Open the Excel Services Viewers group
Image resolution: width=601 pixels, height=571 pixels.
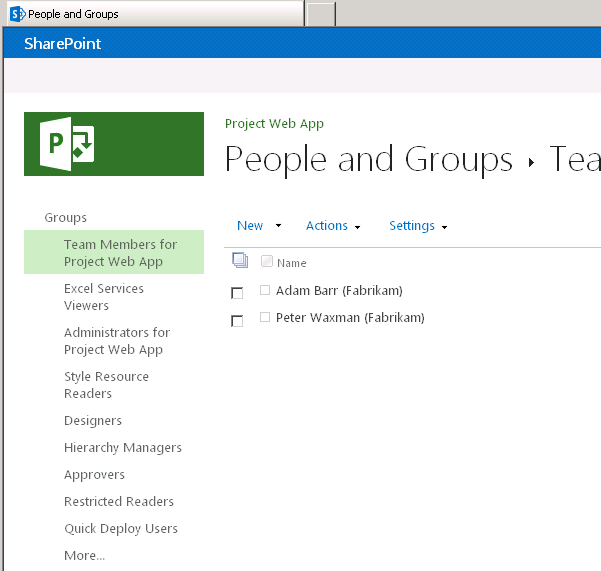[104, 297]
